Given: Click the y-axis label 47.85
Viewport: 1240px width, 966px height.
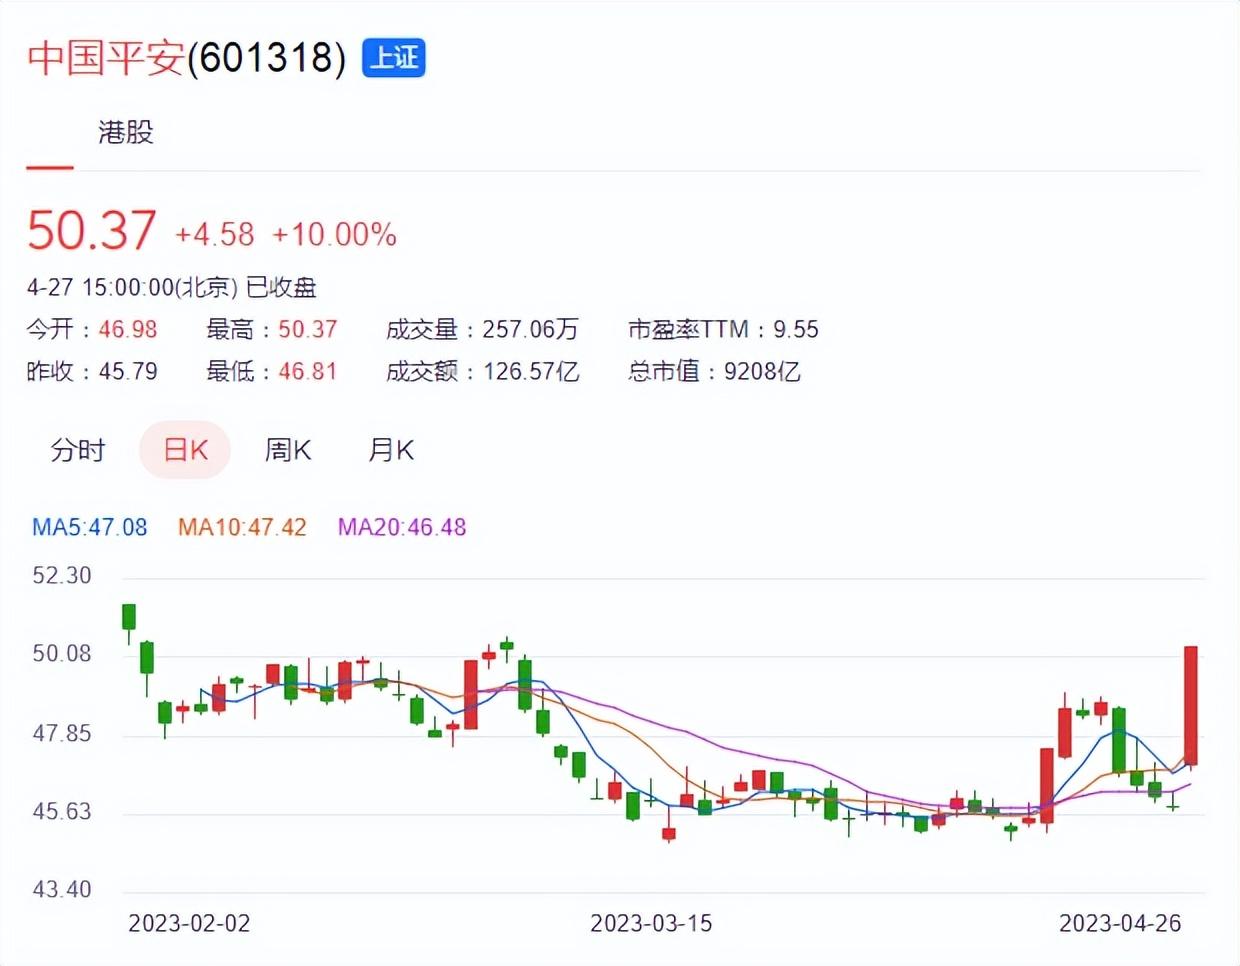Looking at the screenshot, I should click(62, 734).
